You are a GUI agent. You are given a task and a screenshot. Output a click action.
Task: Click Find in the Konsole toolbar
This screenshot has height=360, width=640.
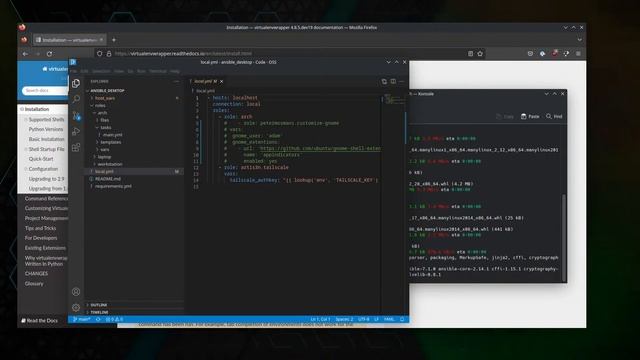coord(554,116)
